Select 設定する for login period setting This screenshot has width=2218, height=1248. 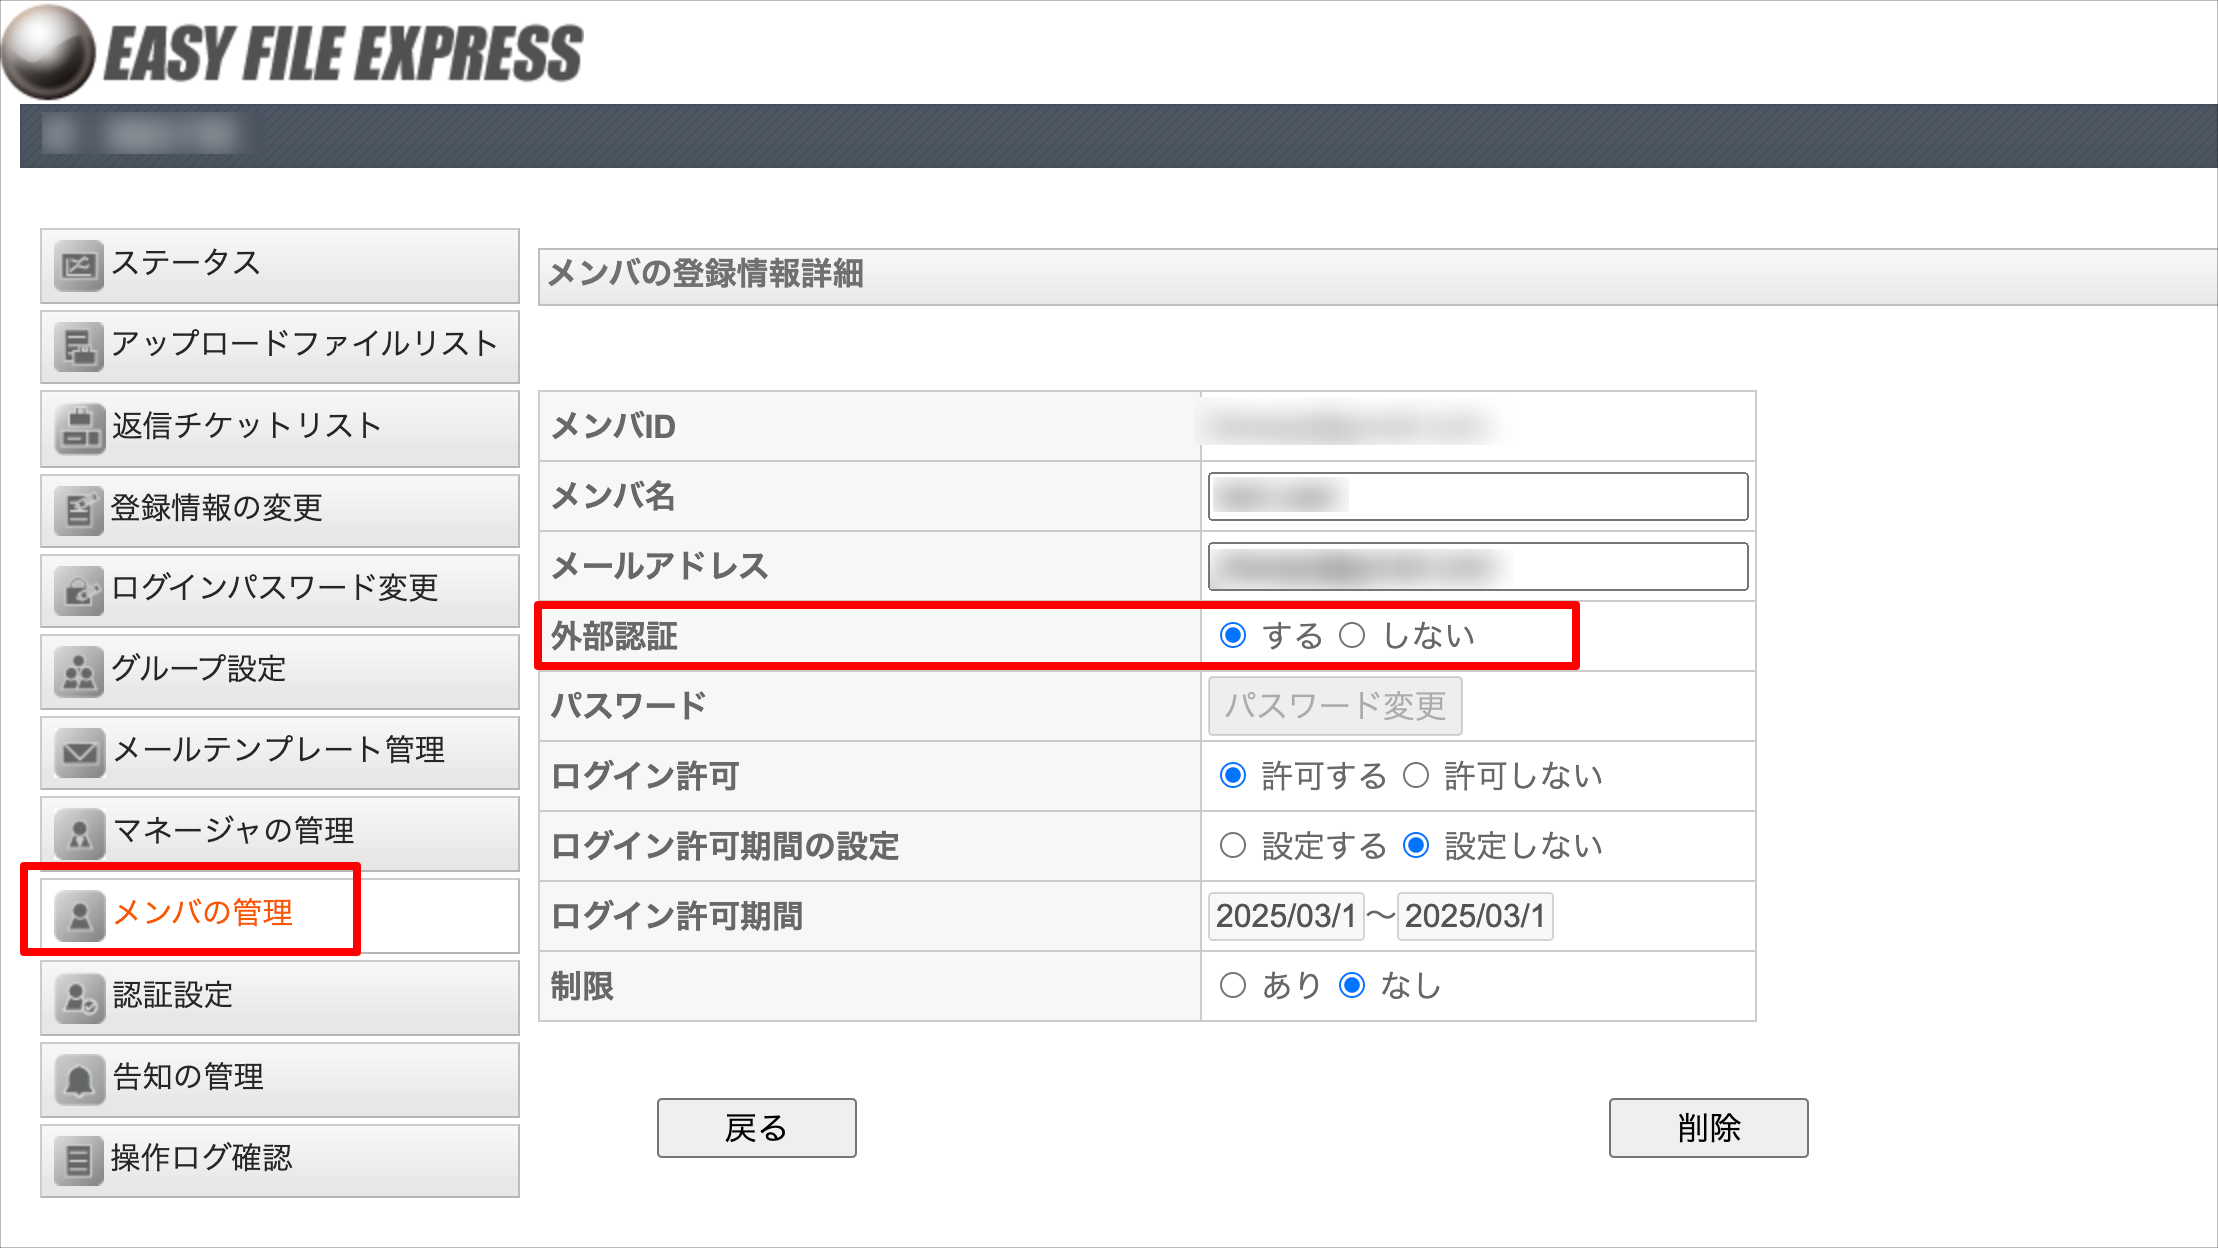pos(1233,846)
